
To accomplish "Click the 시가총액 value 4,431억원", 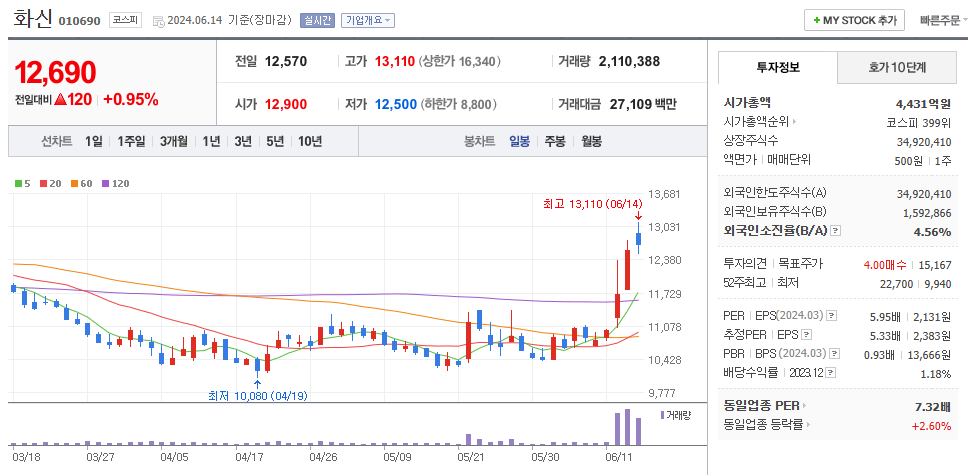I will [923, 104].
